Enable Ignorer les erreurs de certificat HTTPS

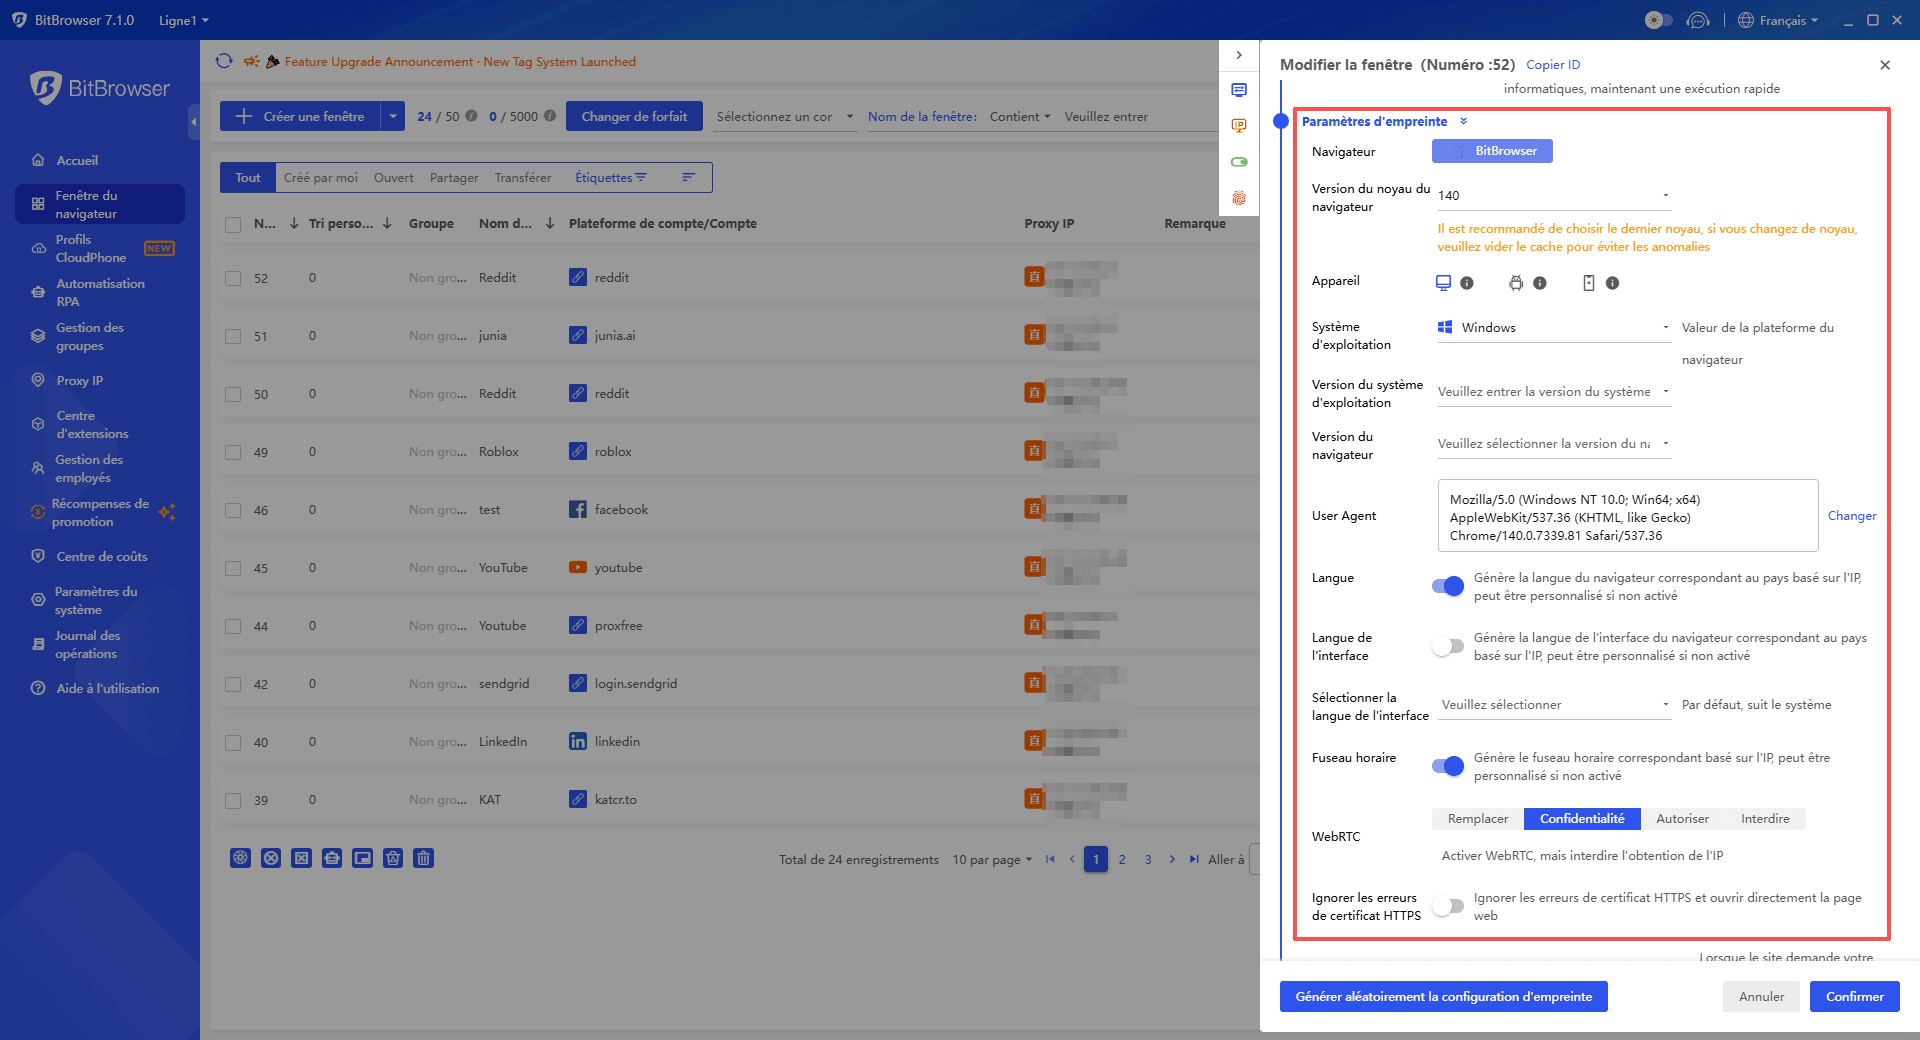pyautogui.click(x=1447, y=906)
